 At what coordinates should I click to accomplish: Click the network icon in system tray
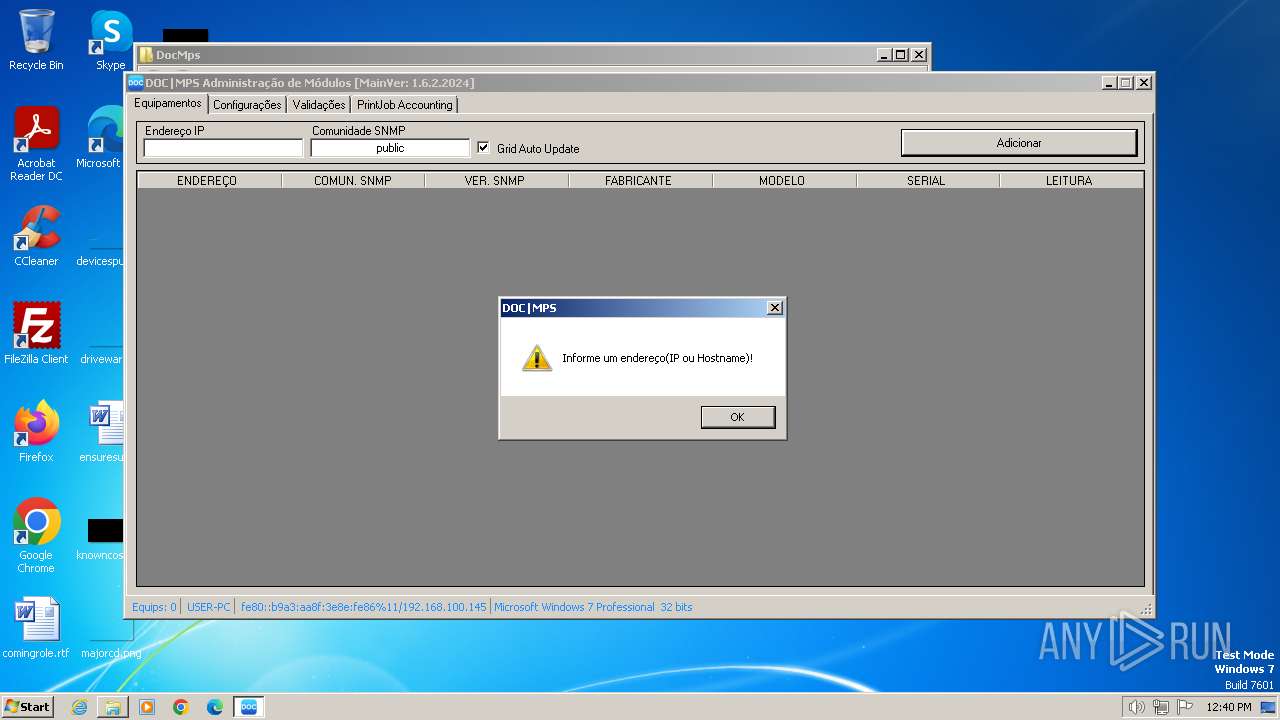(x=1160, y=707)
